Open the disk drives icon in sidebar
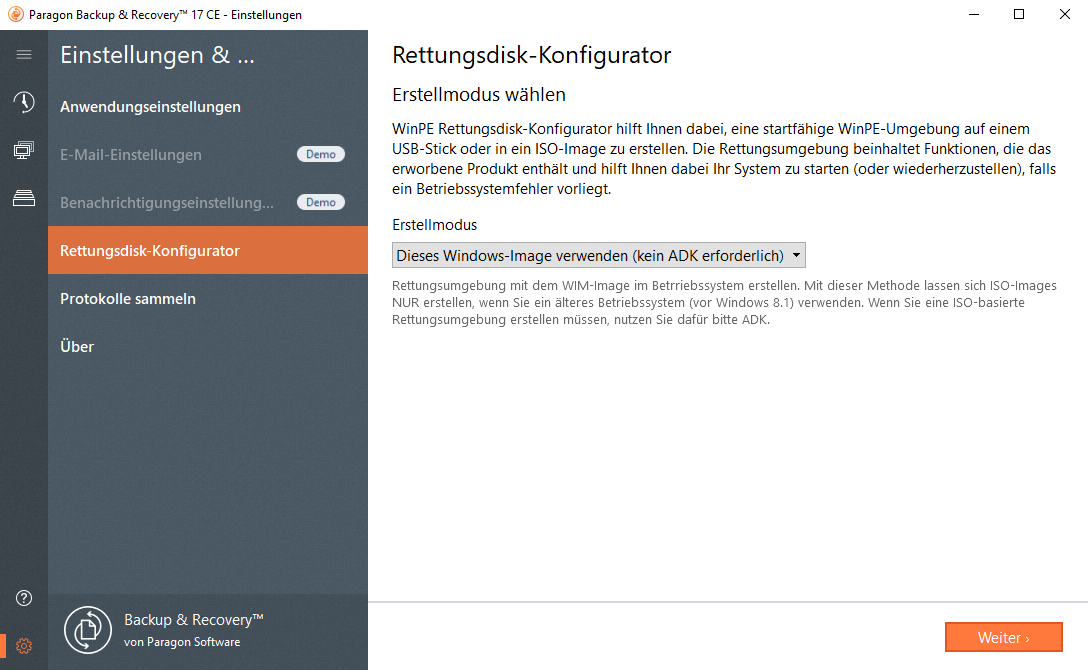The height and width of the screenshot is (670, 1088). click(24, 198)
